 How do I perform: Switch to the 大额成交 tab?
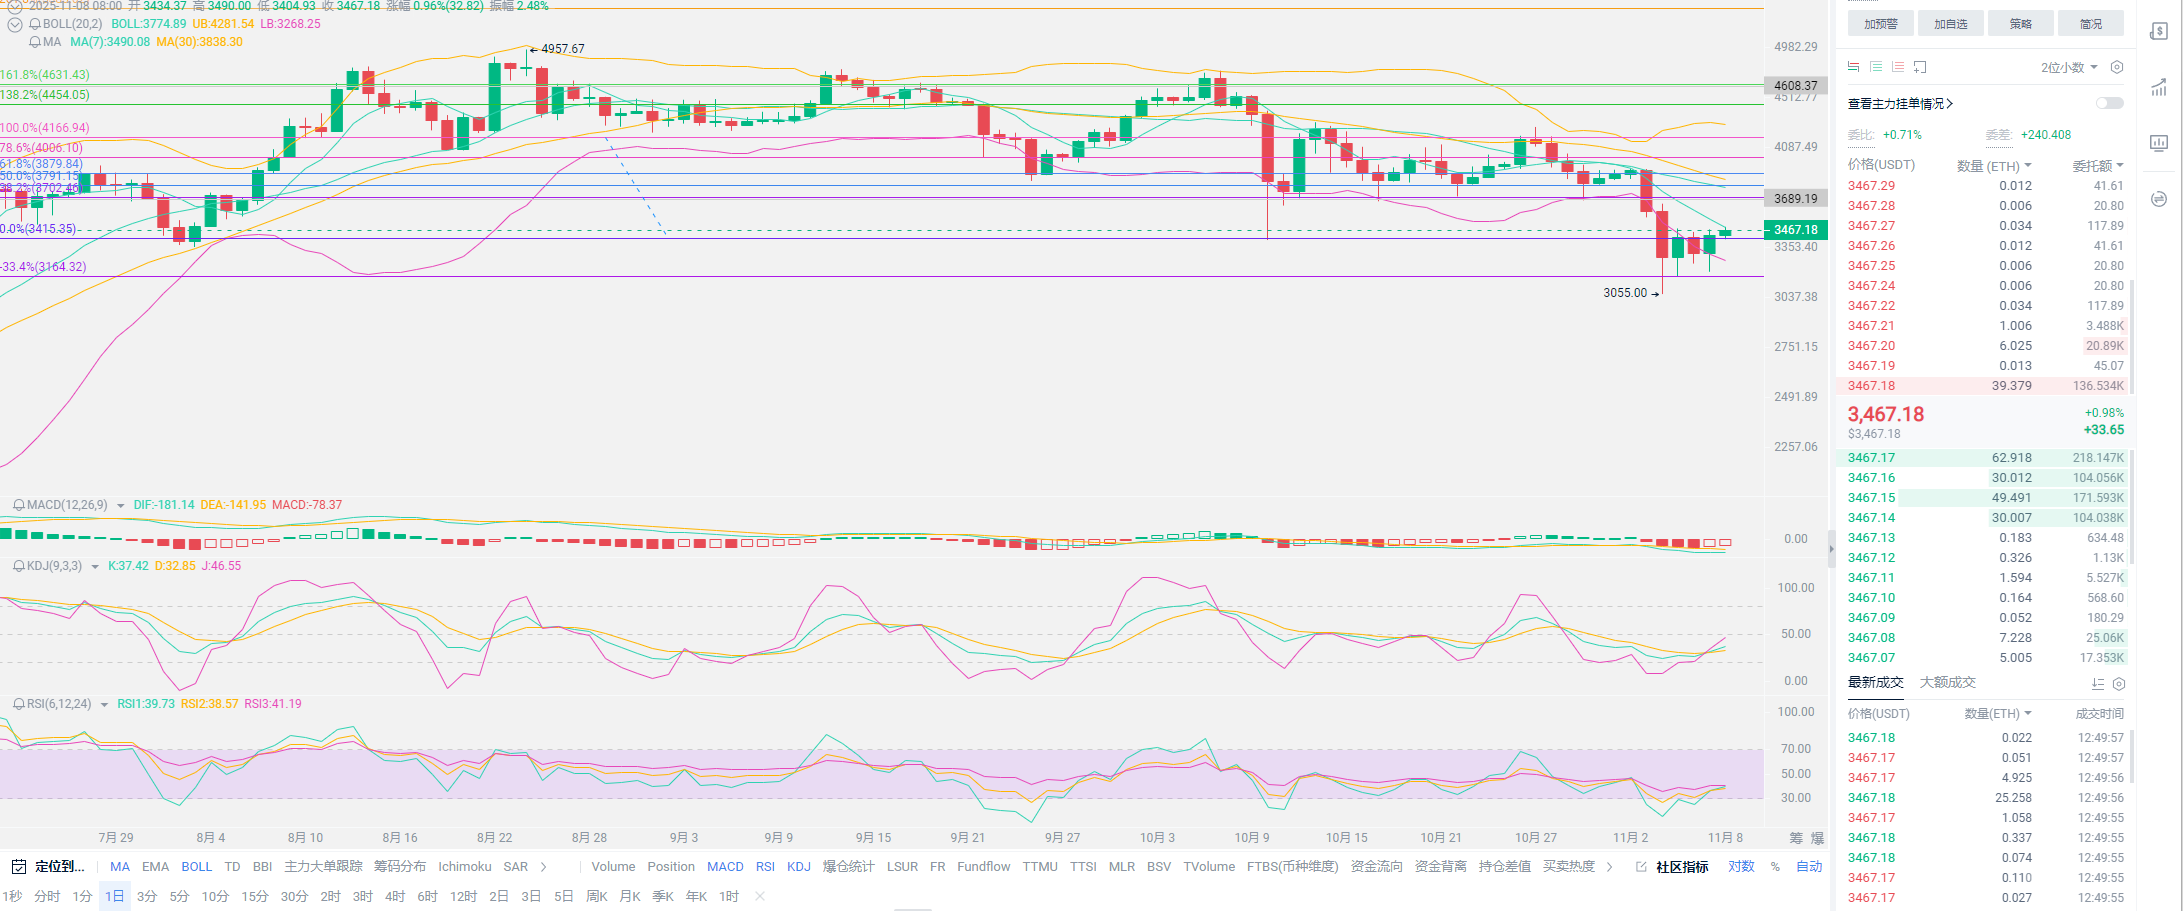pyautogui.click(x=1947, y=682)
